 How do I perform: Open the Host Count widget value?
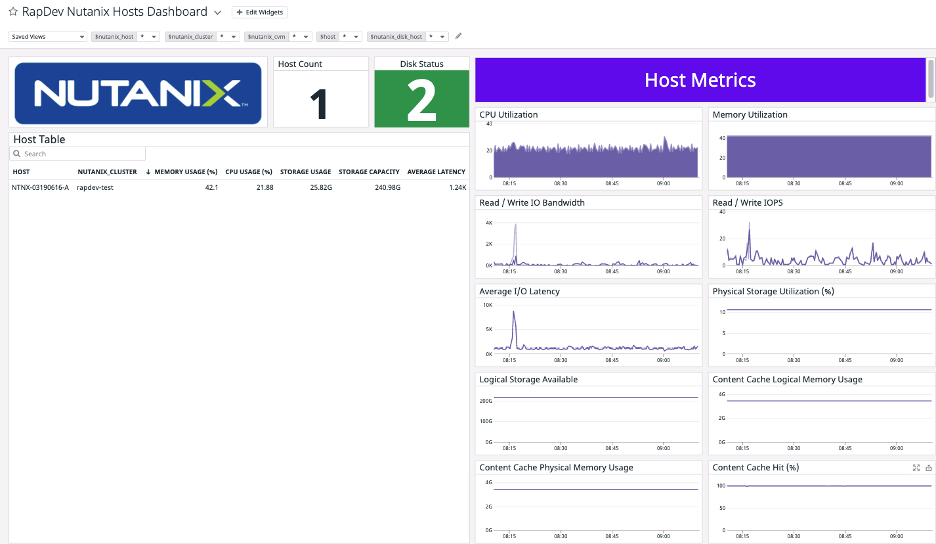[x=319, y=105]
